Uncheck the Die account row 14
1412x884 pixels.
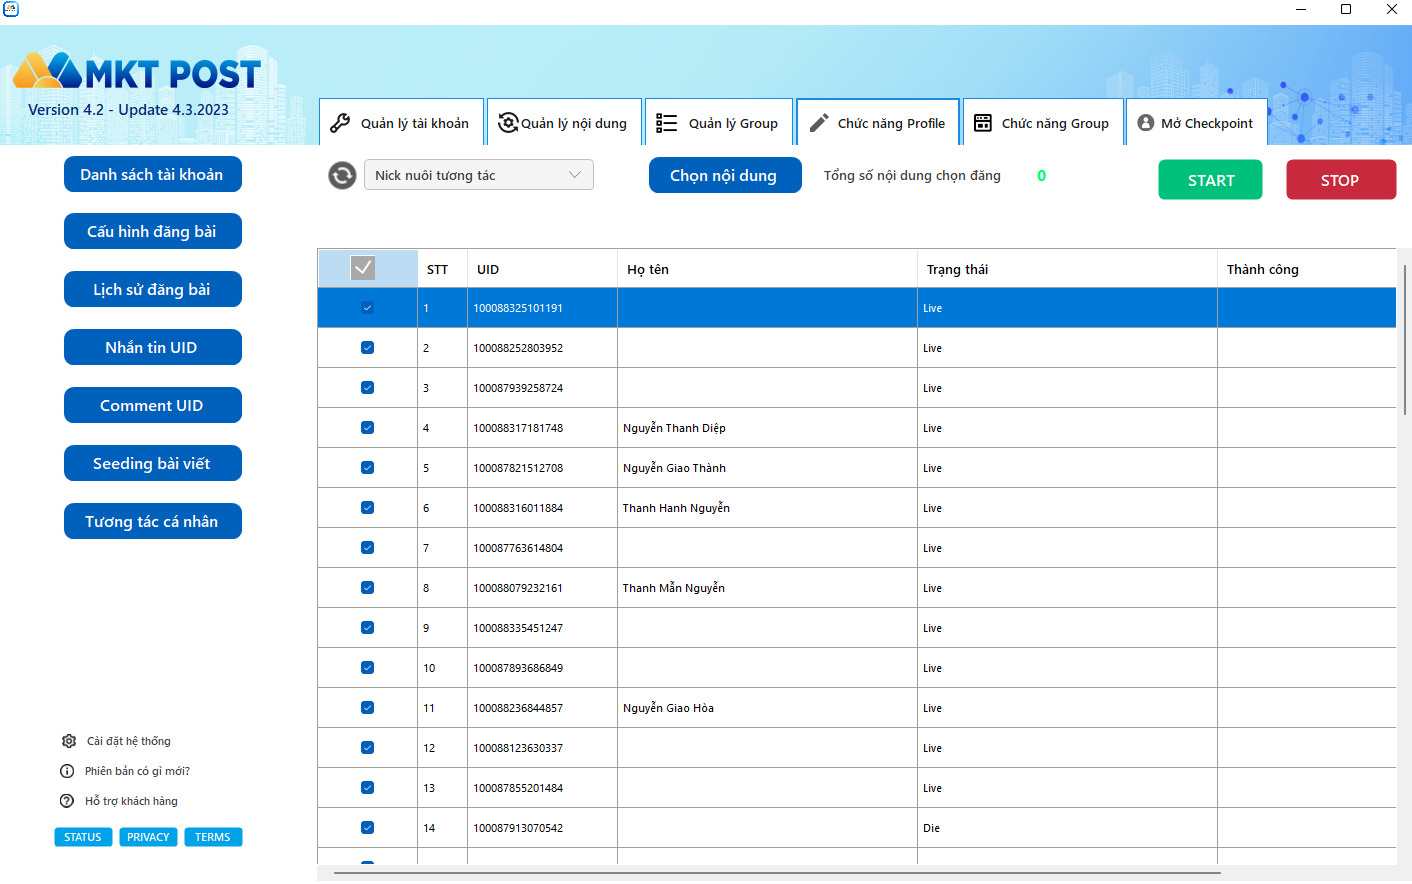coord(367,828)
